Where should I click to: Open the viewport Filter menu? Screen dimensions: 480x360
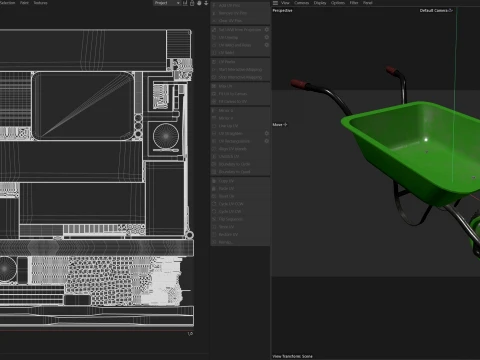point(354,3)
